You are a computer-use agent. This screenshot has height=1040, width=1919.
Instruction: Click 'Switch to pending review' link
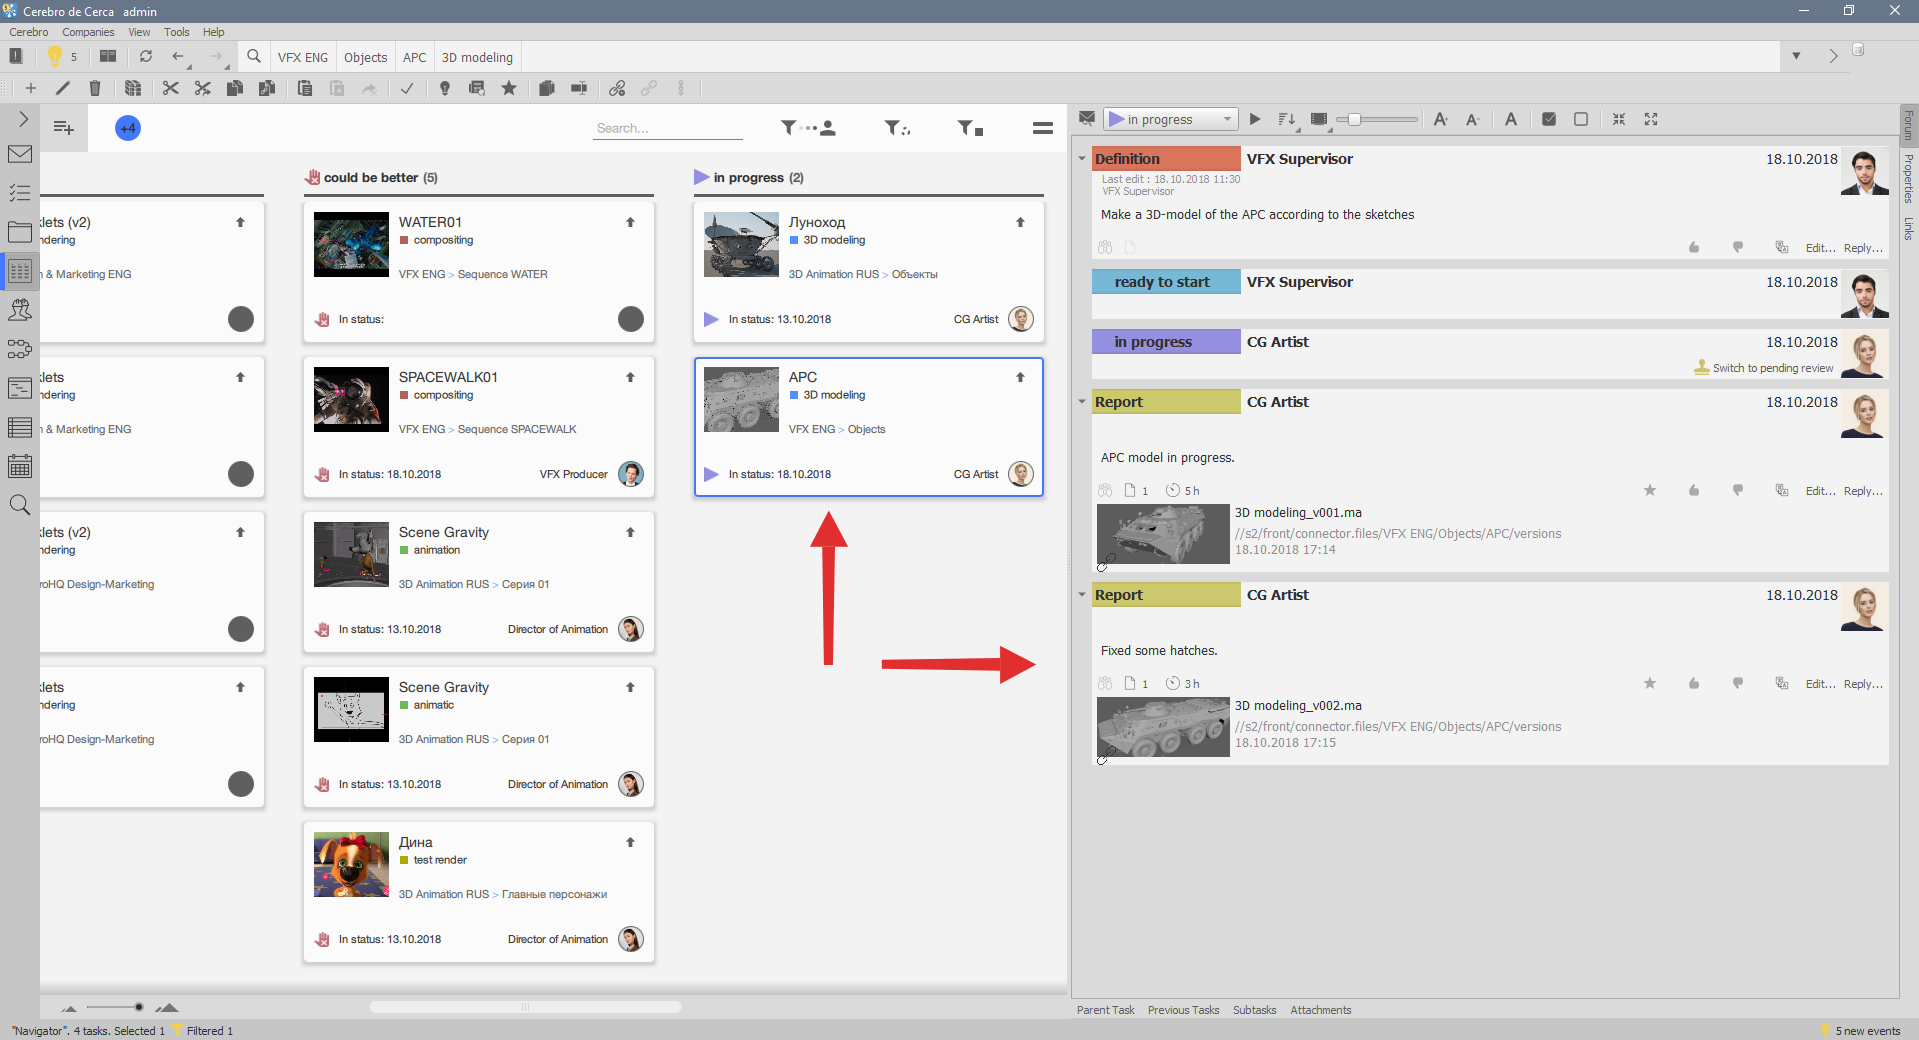point(1773,368)
